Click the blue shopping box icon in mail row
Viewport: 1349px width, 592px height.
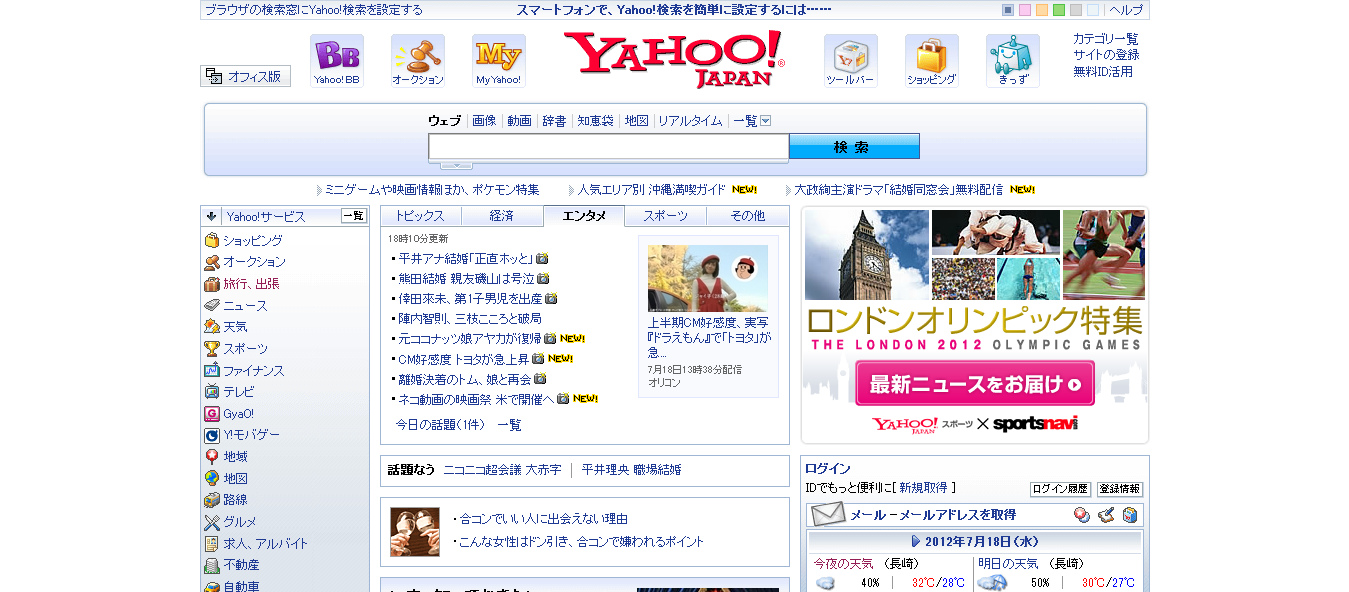pos(1130,515)
